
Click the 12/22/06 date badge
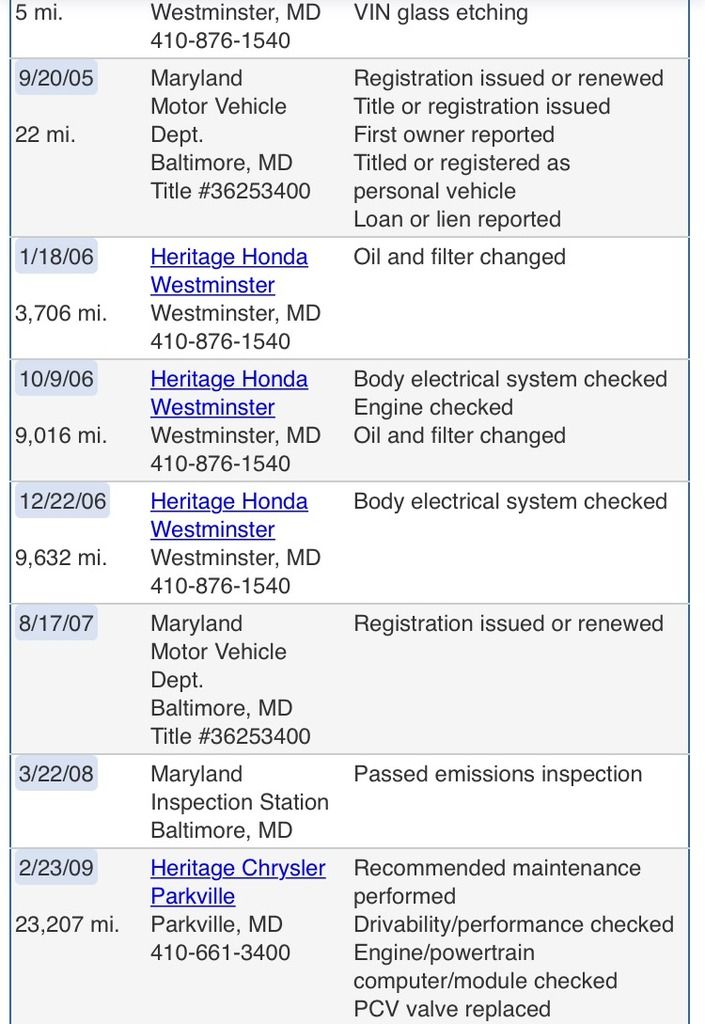click(62, 501)
